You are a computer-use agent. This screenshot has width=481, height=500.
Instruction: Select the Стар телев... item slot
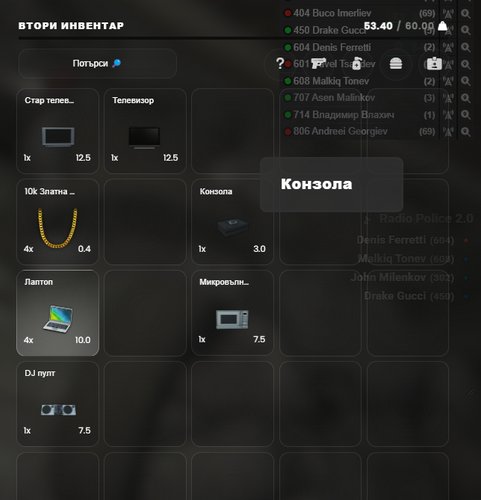(x=58, y=131)
